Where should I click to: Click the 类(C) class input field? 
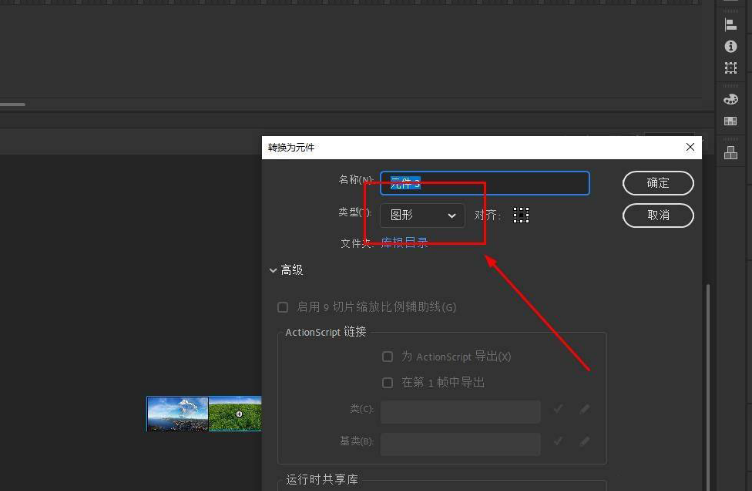coord(460,411)
